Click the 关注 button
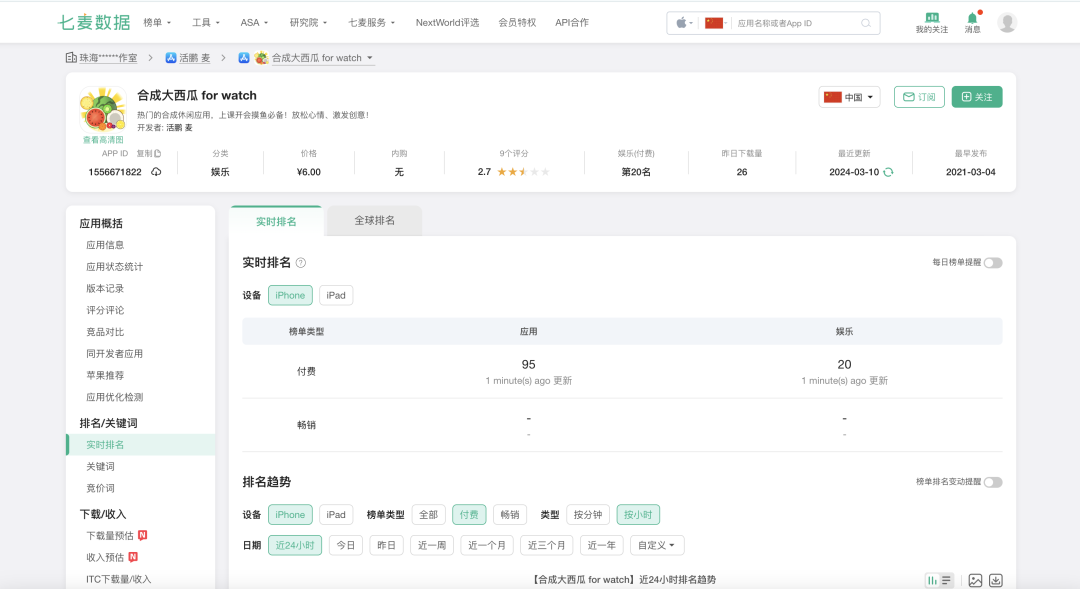This screenshot has height=589, width=1080. click(x=977, y=97)
